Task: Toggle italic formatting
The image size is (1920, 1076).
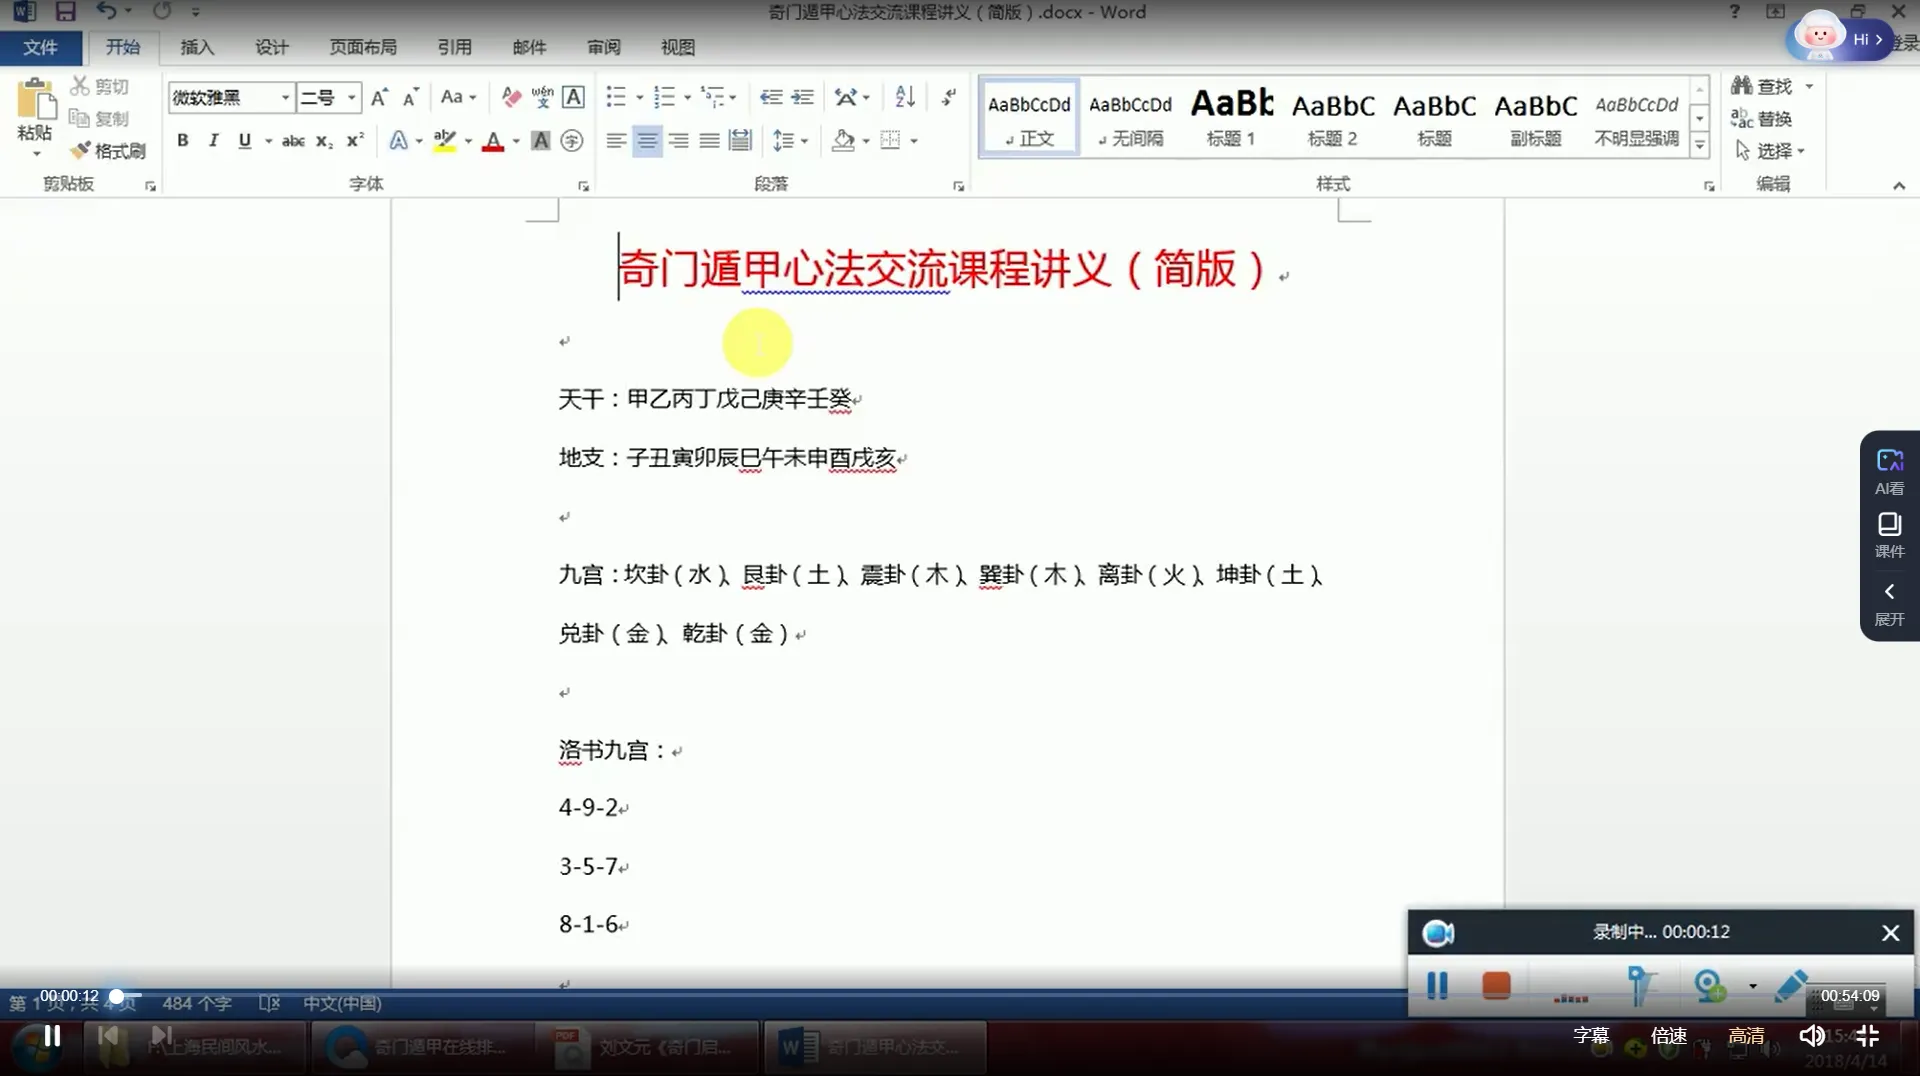Action: [212, 140]
